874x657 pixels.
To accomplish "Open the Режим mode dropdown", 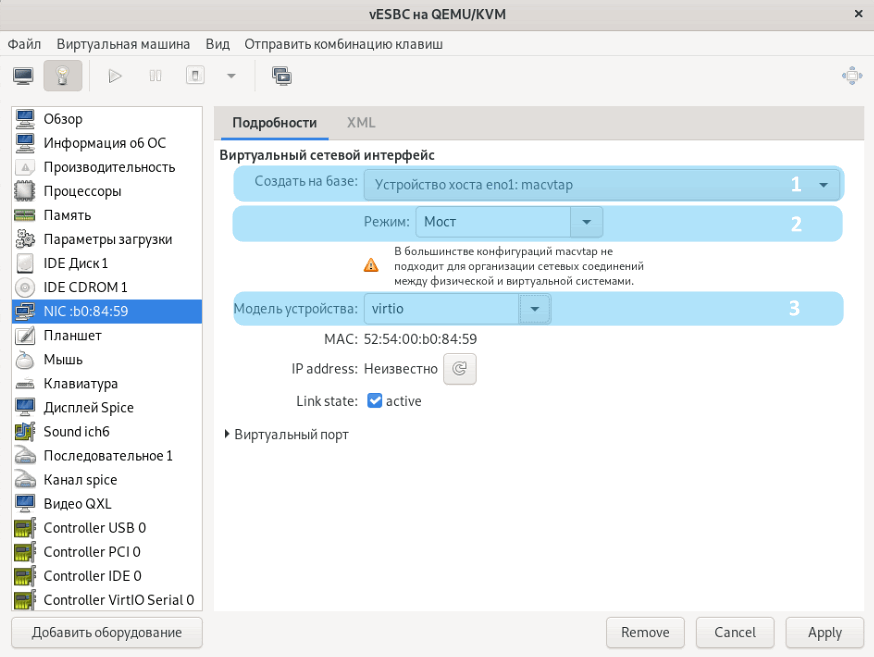I will 586,221.
